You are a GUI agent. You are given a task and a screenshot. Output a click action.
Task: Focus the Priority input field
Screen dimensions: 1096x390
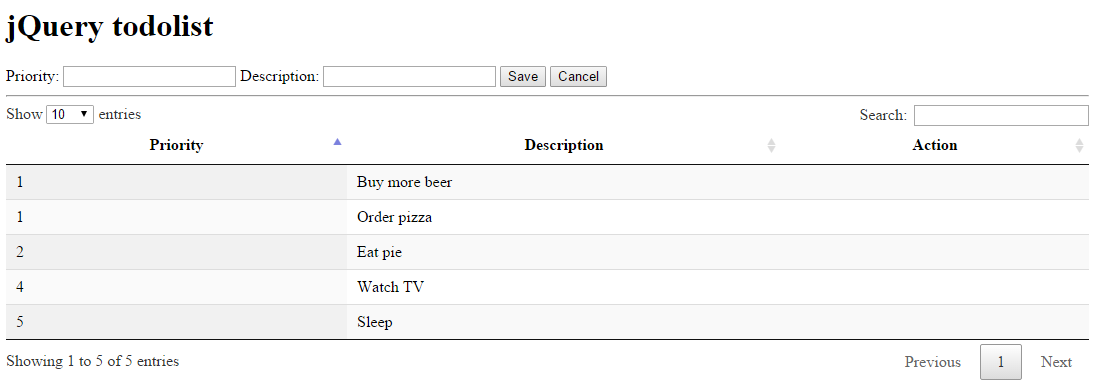click(x=149, y=76)
